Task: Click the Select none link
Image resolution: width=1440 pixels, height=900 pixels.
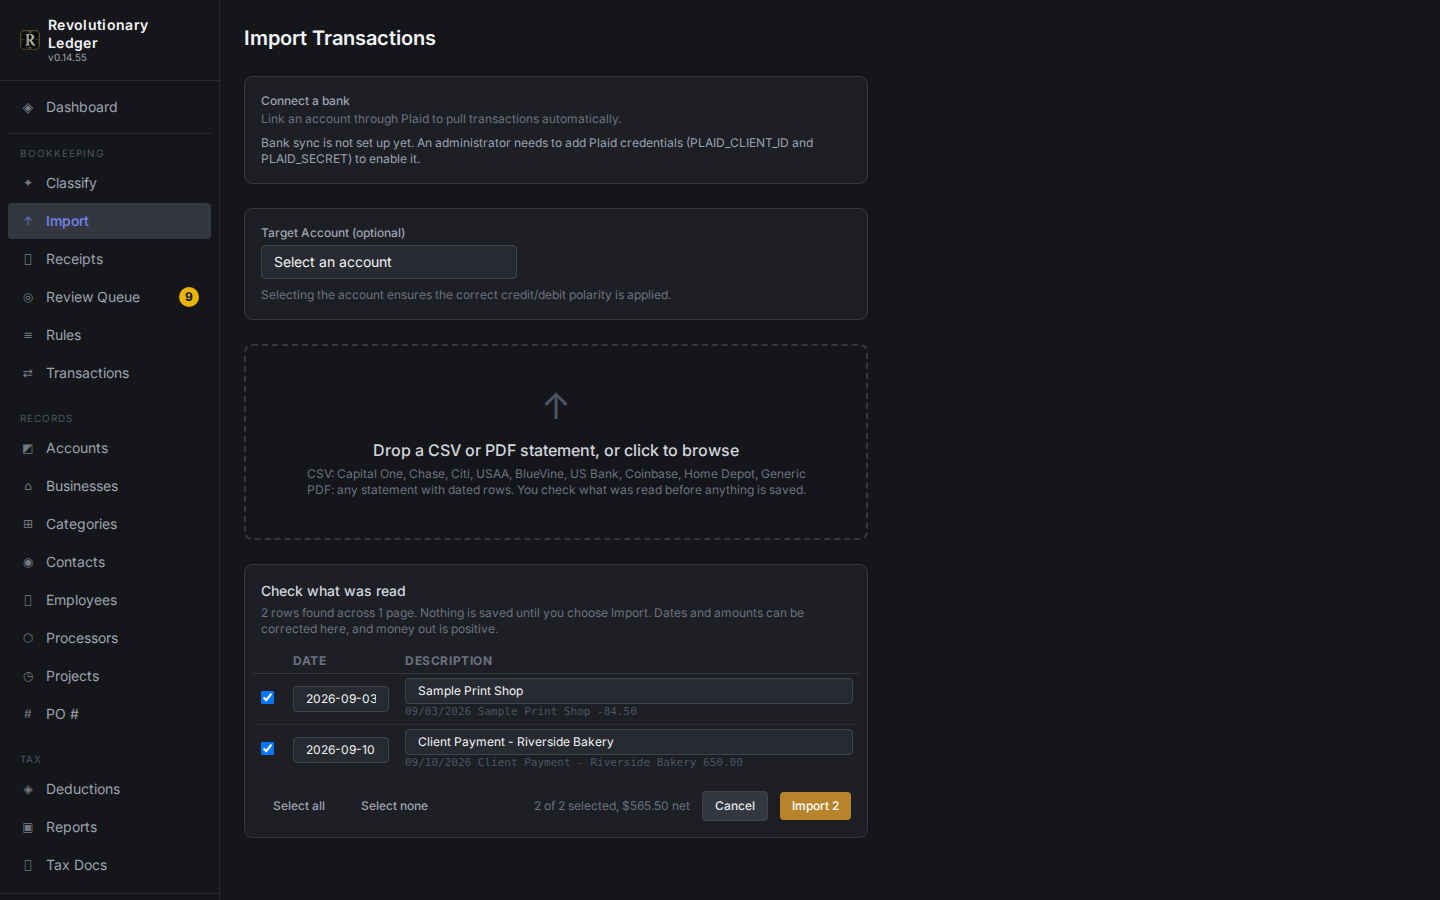Action: [394, 806]
